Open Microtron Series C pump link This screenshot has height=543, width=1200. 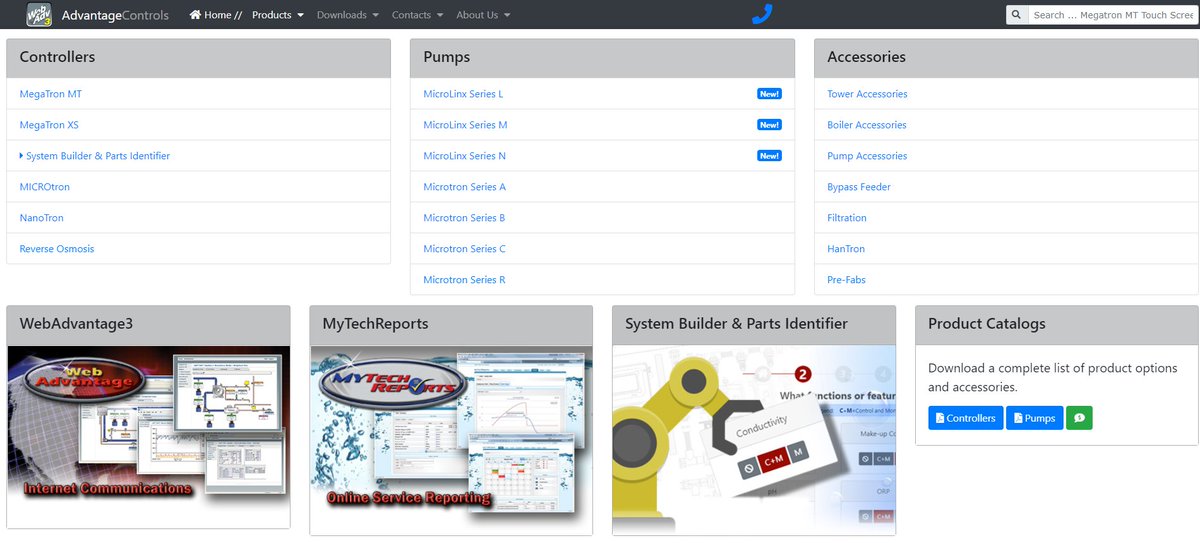click(464, 249)
